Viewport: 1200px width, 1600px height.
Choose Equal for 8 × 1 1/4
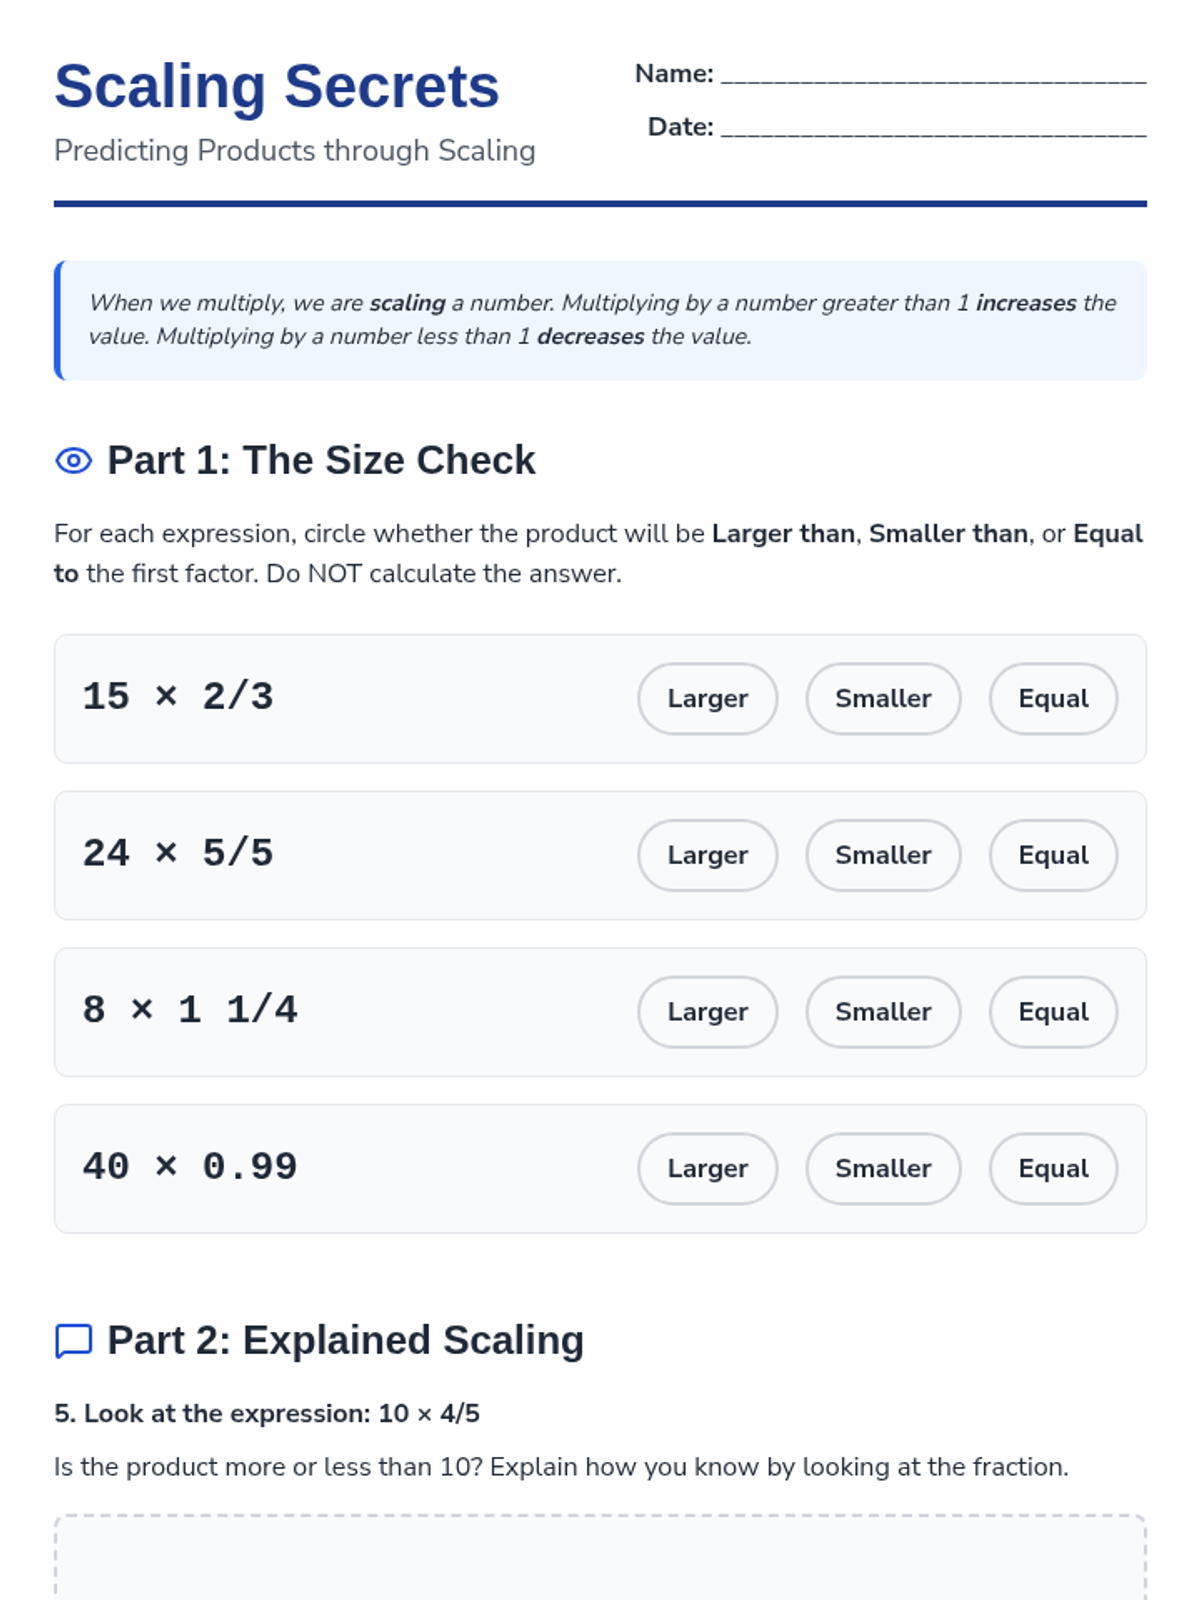click(1053, 1012)
